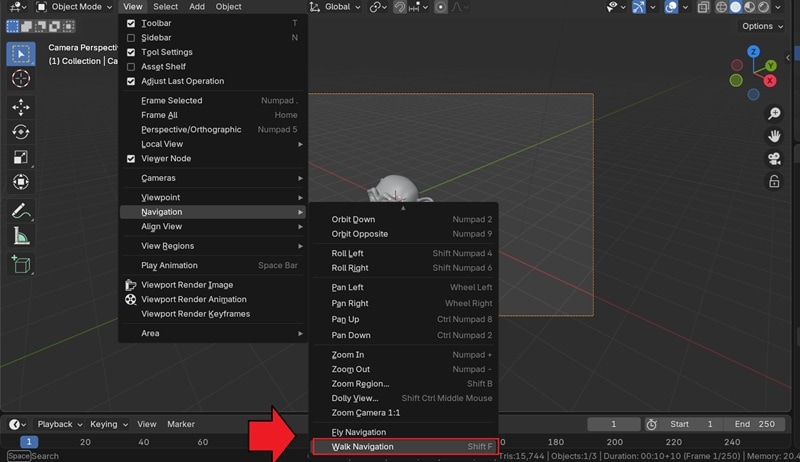Toggle the camera view icon
This screenshot has width=800, height=462.
click(x=774, y=159)
